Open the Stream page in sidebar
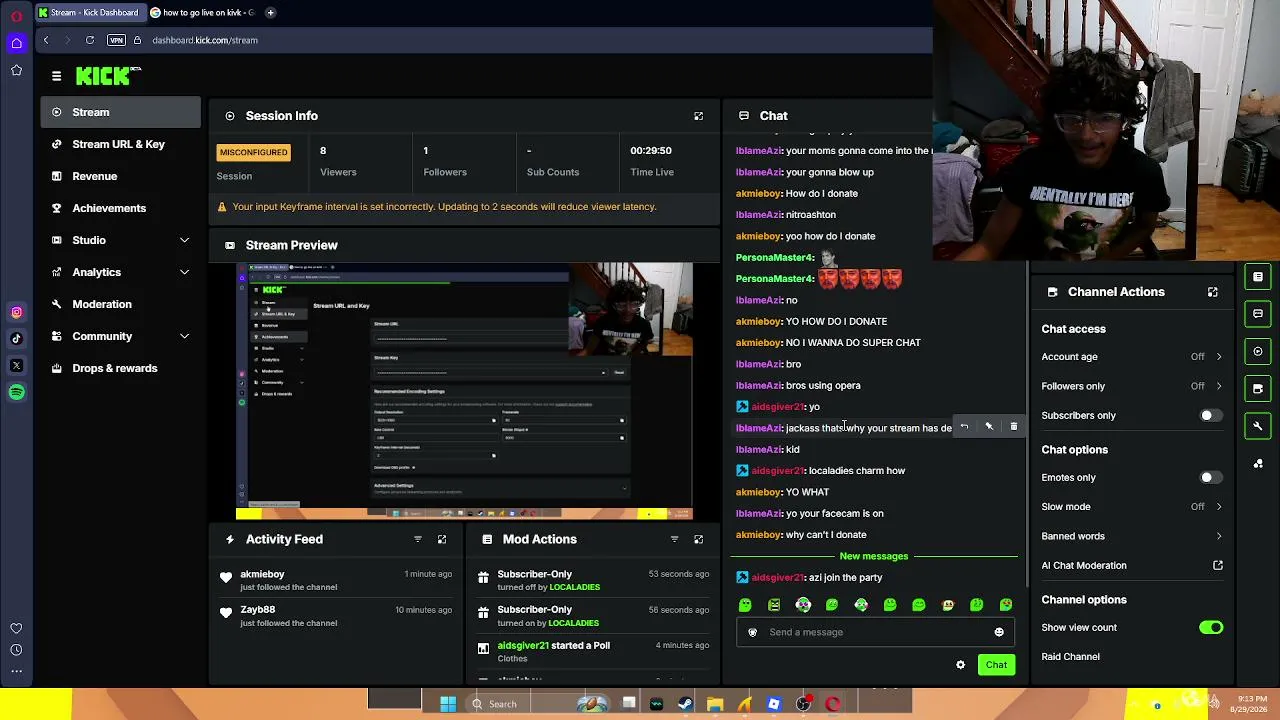The height and width of the screenshot is (720, 1280). click(121, 112)
